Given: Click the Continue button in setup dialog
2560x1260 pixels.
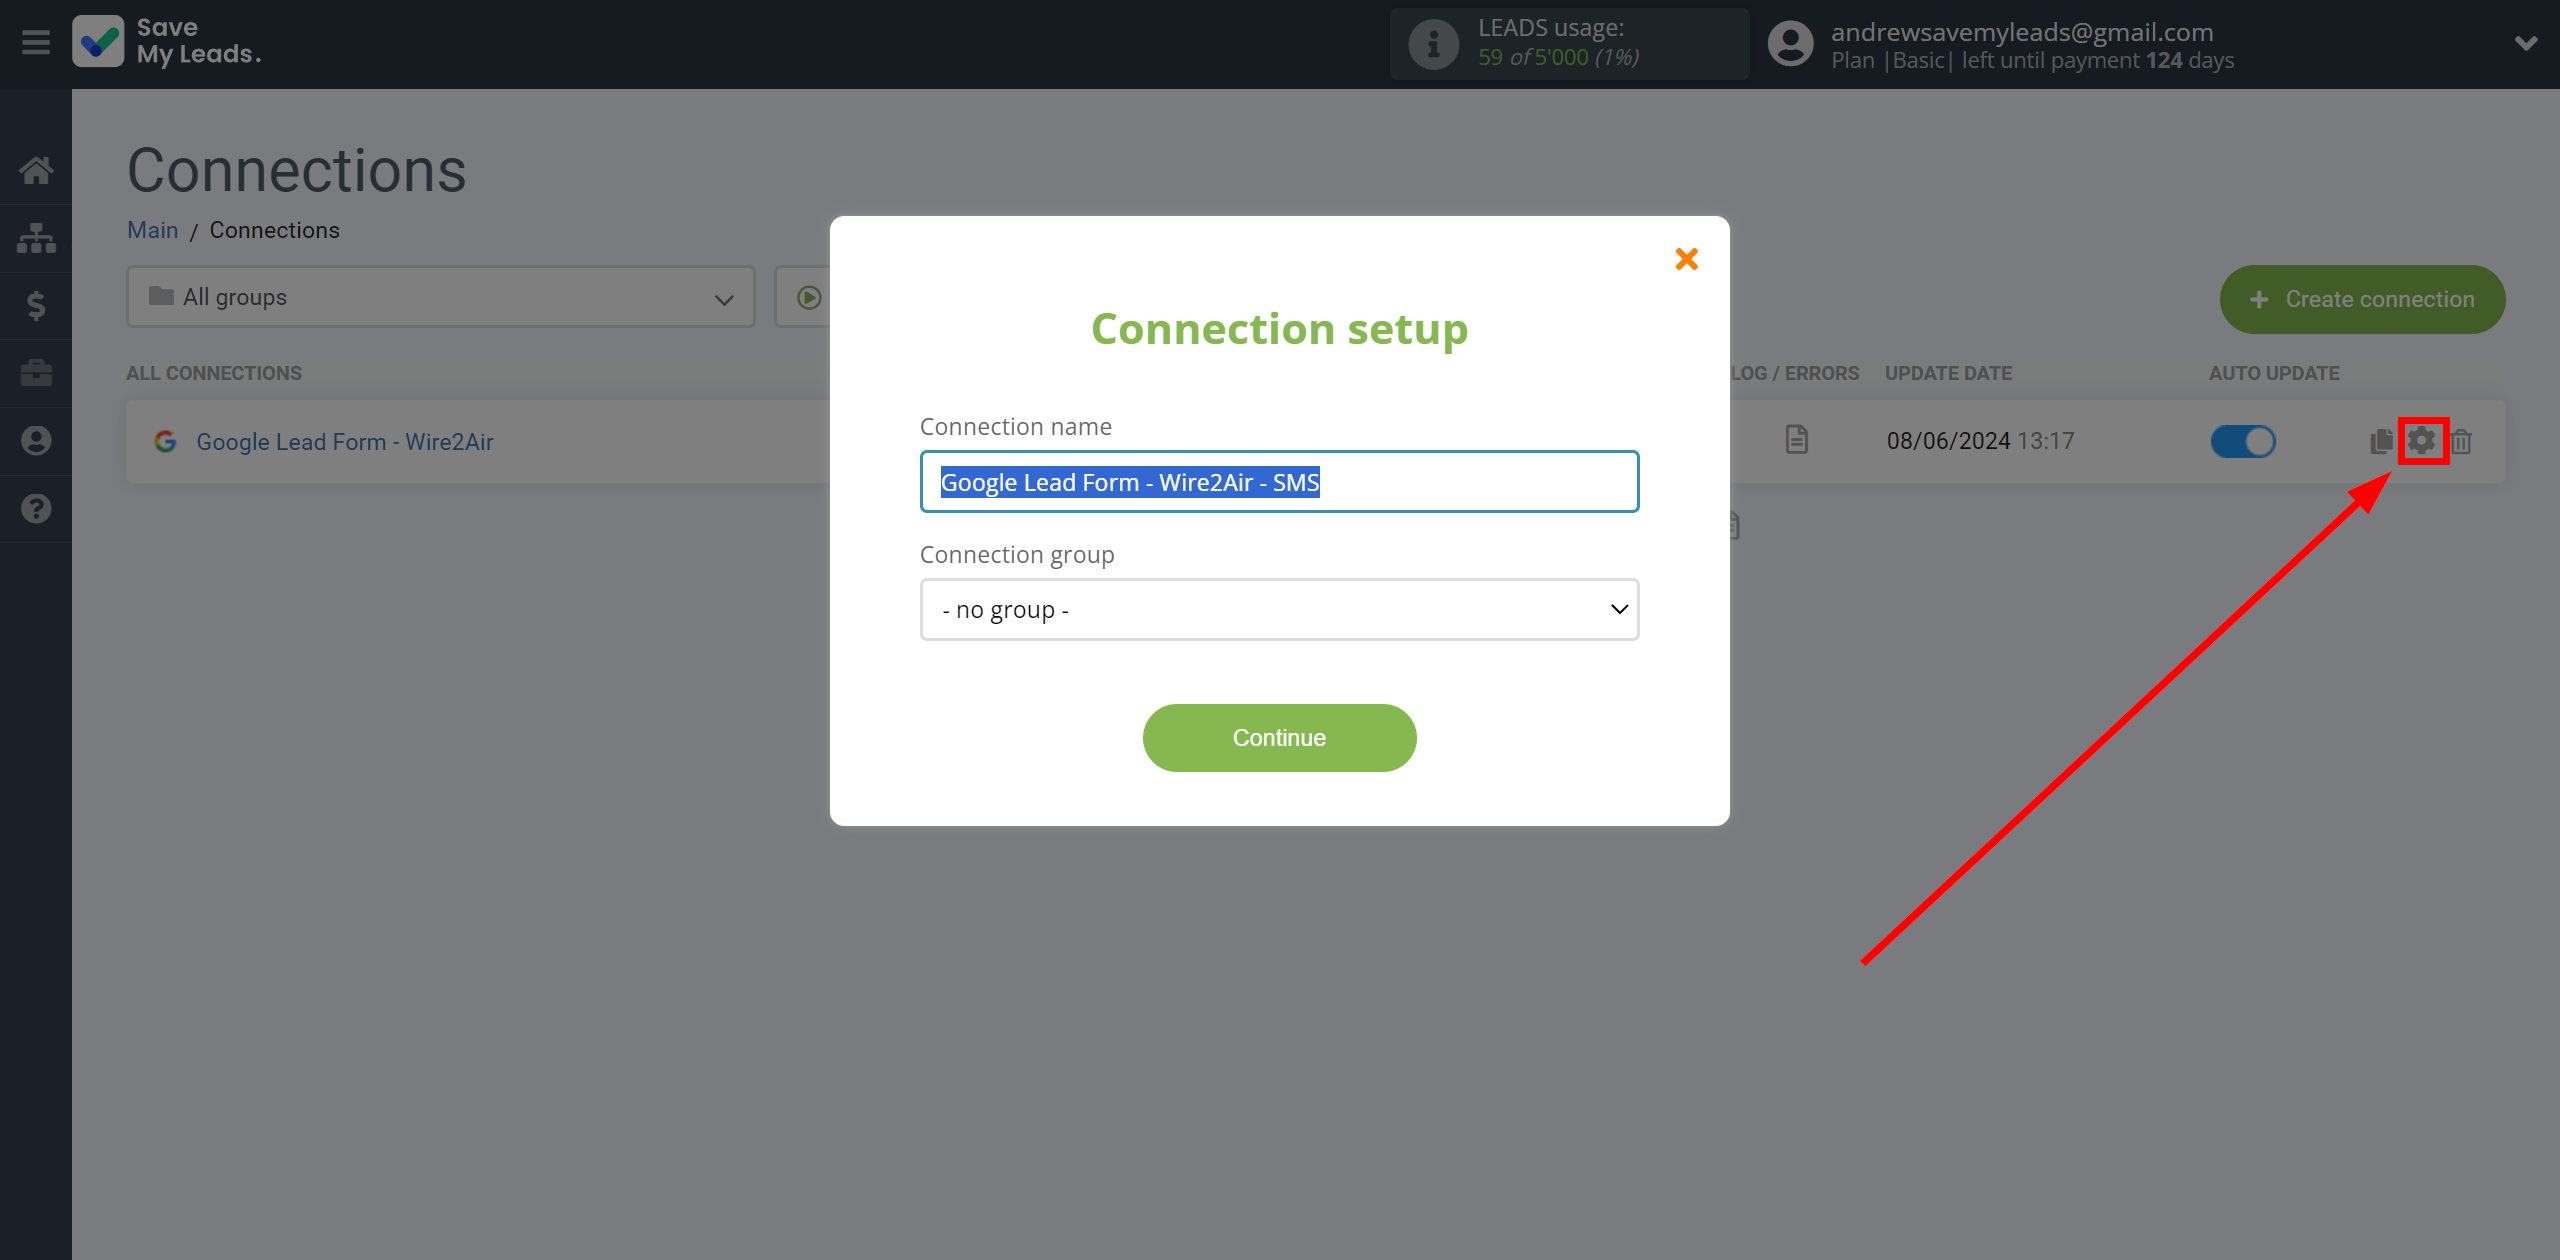Looking at the screenshot, I should (1280, 736).
